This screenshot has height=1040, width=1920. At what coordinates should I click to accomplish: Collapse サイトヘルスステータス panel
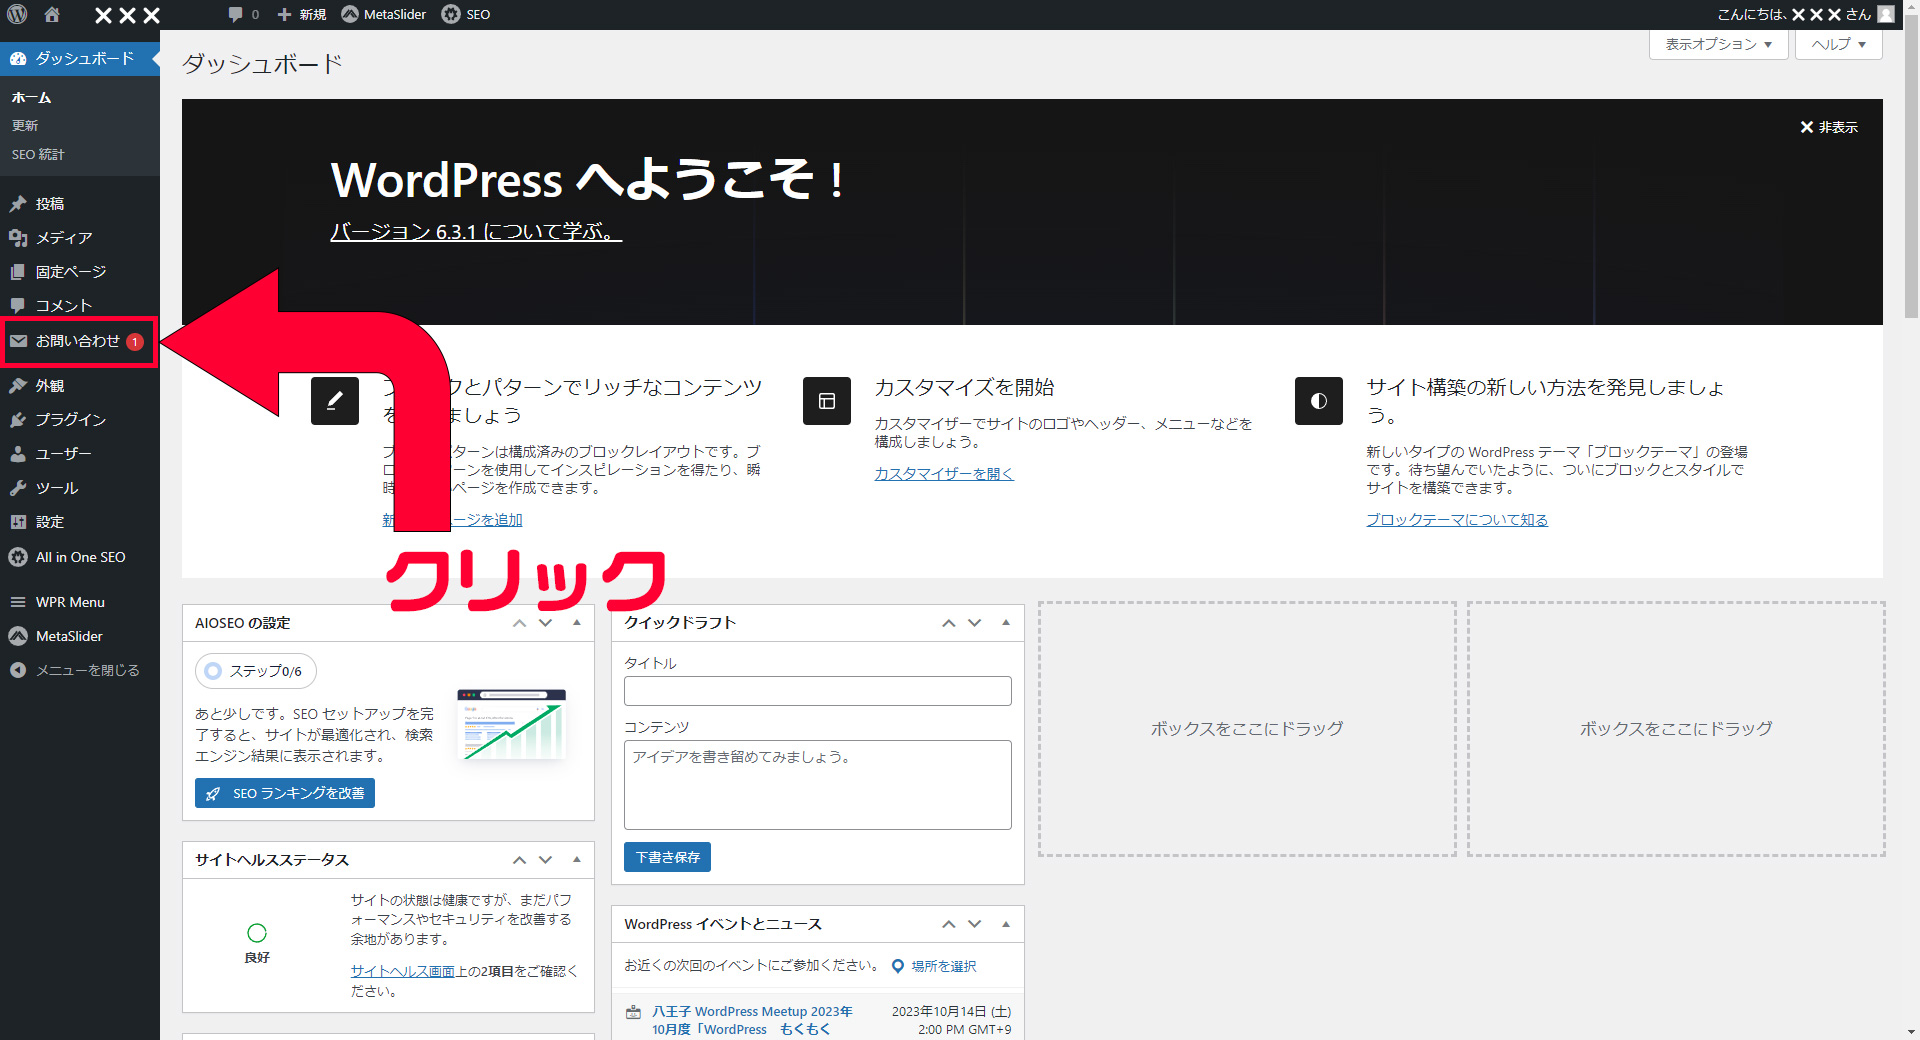577,860
